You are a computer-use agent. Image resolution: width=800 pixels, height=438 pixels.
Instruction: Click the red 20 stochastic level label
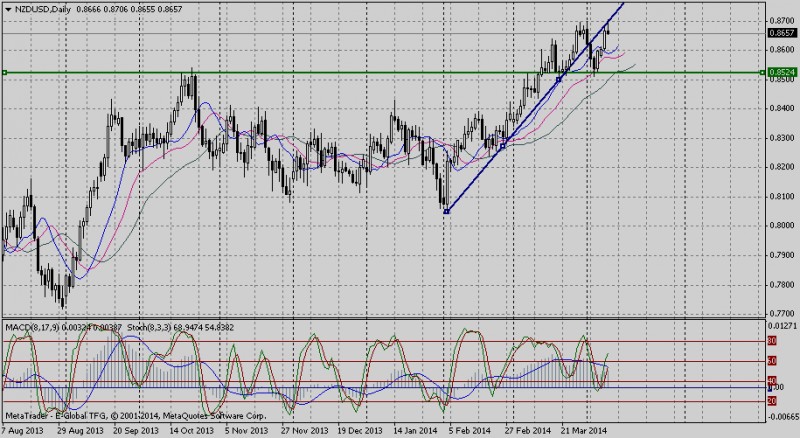click(772, 401)
